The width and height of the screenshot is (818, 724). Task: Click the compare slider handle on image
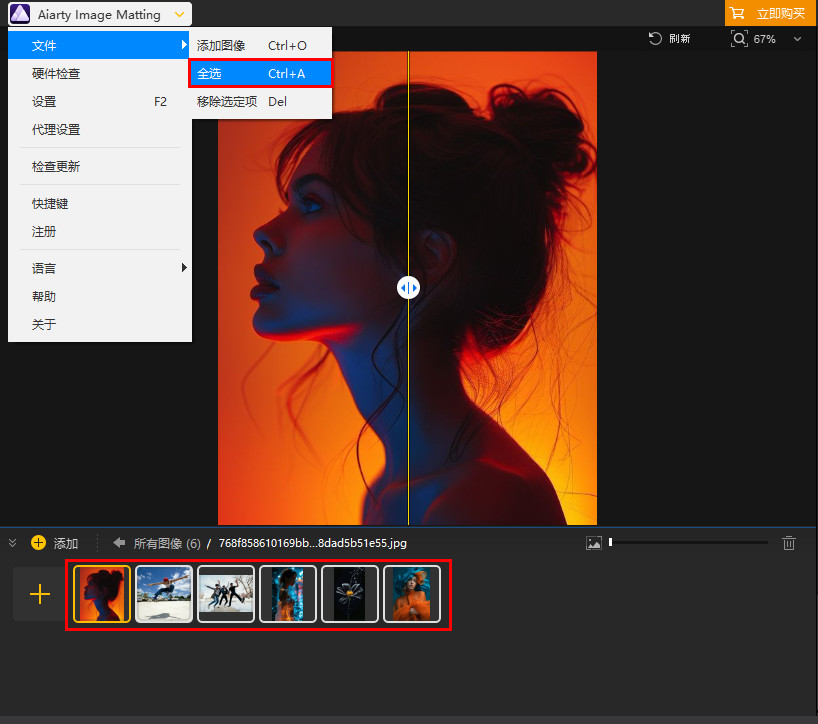coord(408,287)
